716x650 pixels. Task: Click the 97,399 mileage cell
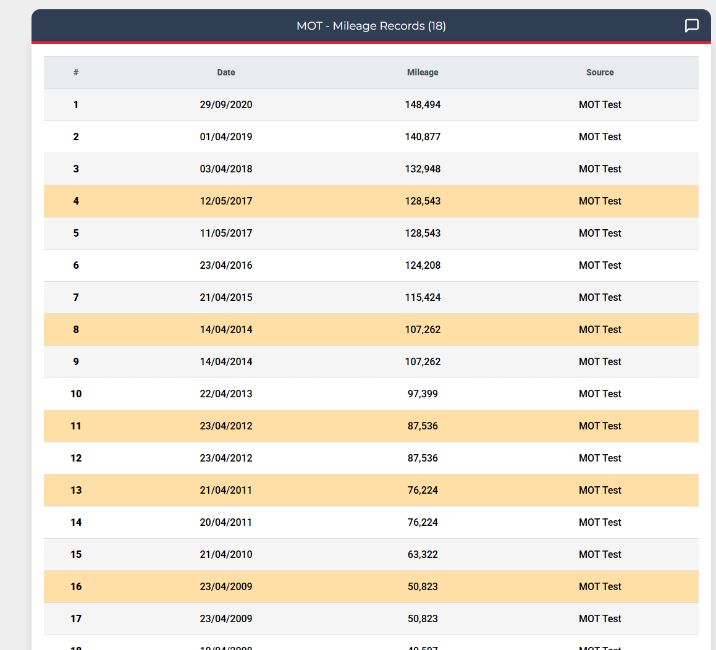[x=423, y=394]
